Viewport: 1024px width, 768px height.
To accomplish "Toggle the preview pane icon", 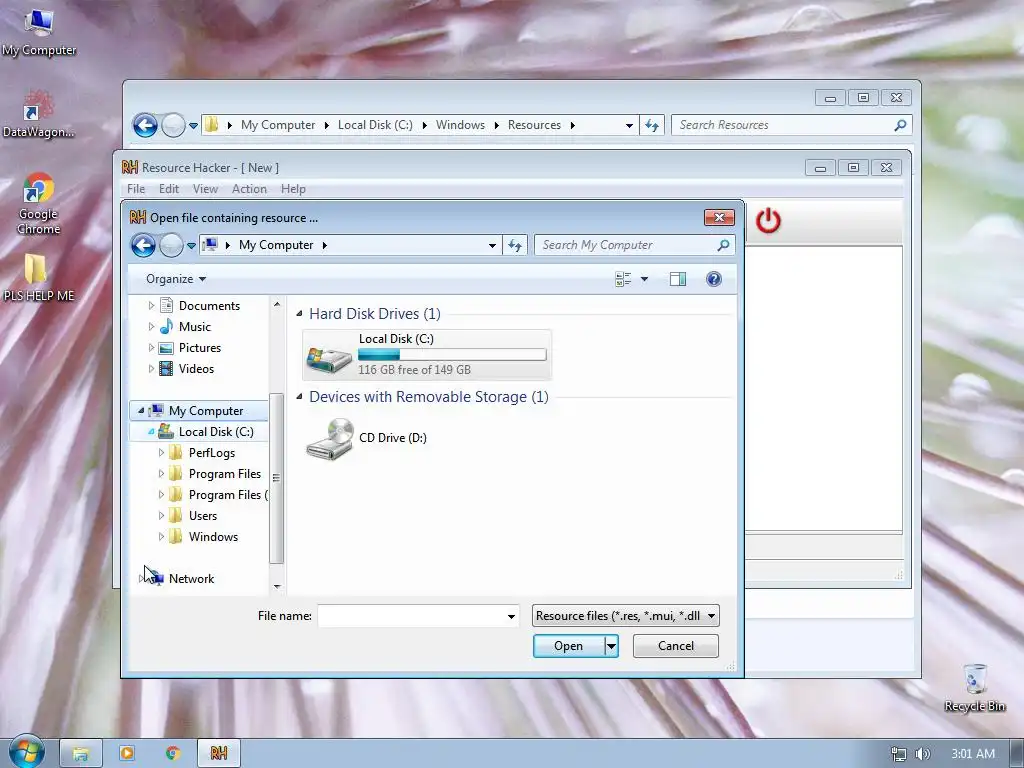I will (678, 280).
